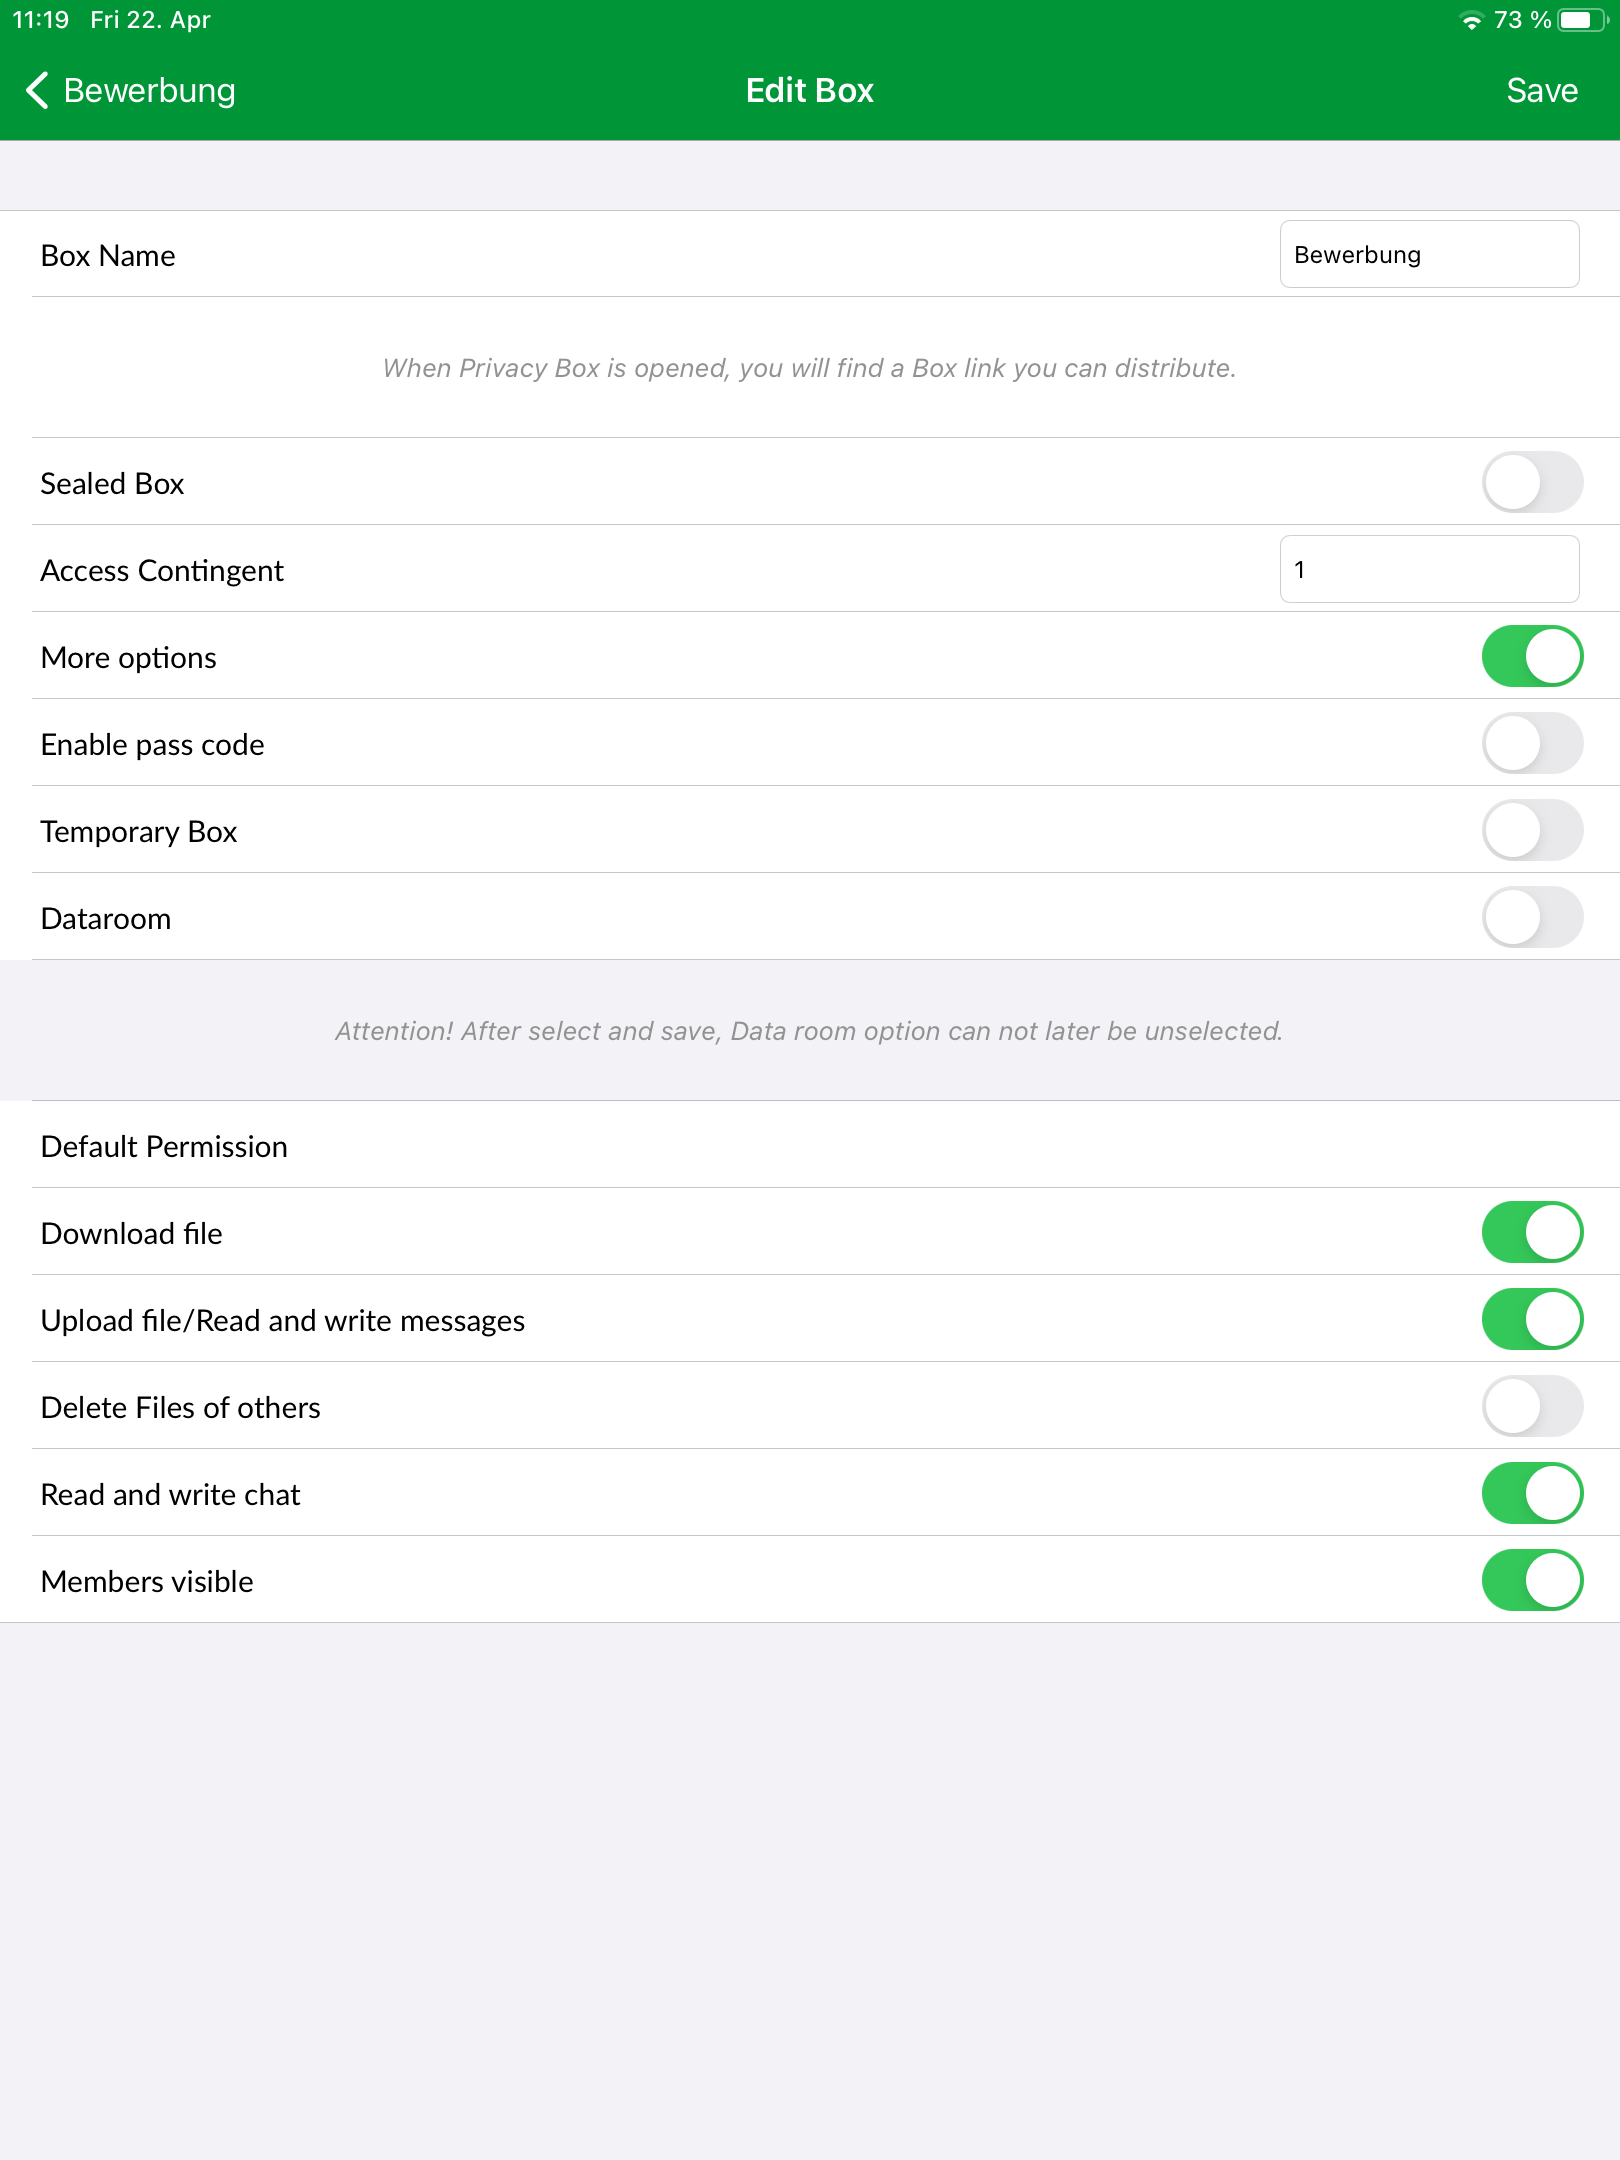This screenshot has width=1620, height=2160.
Task: Tap the back chevron icon
Action: [37, 90]
